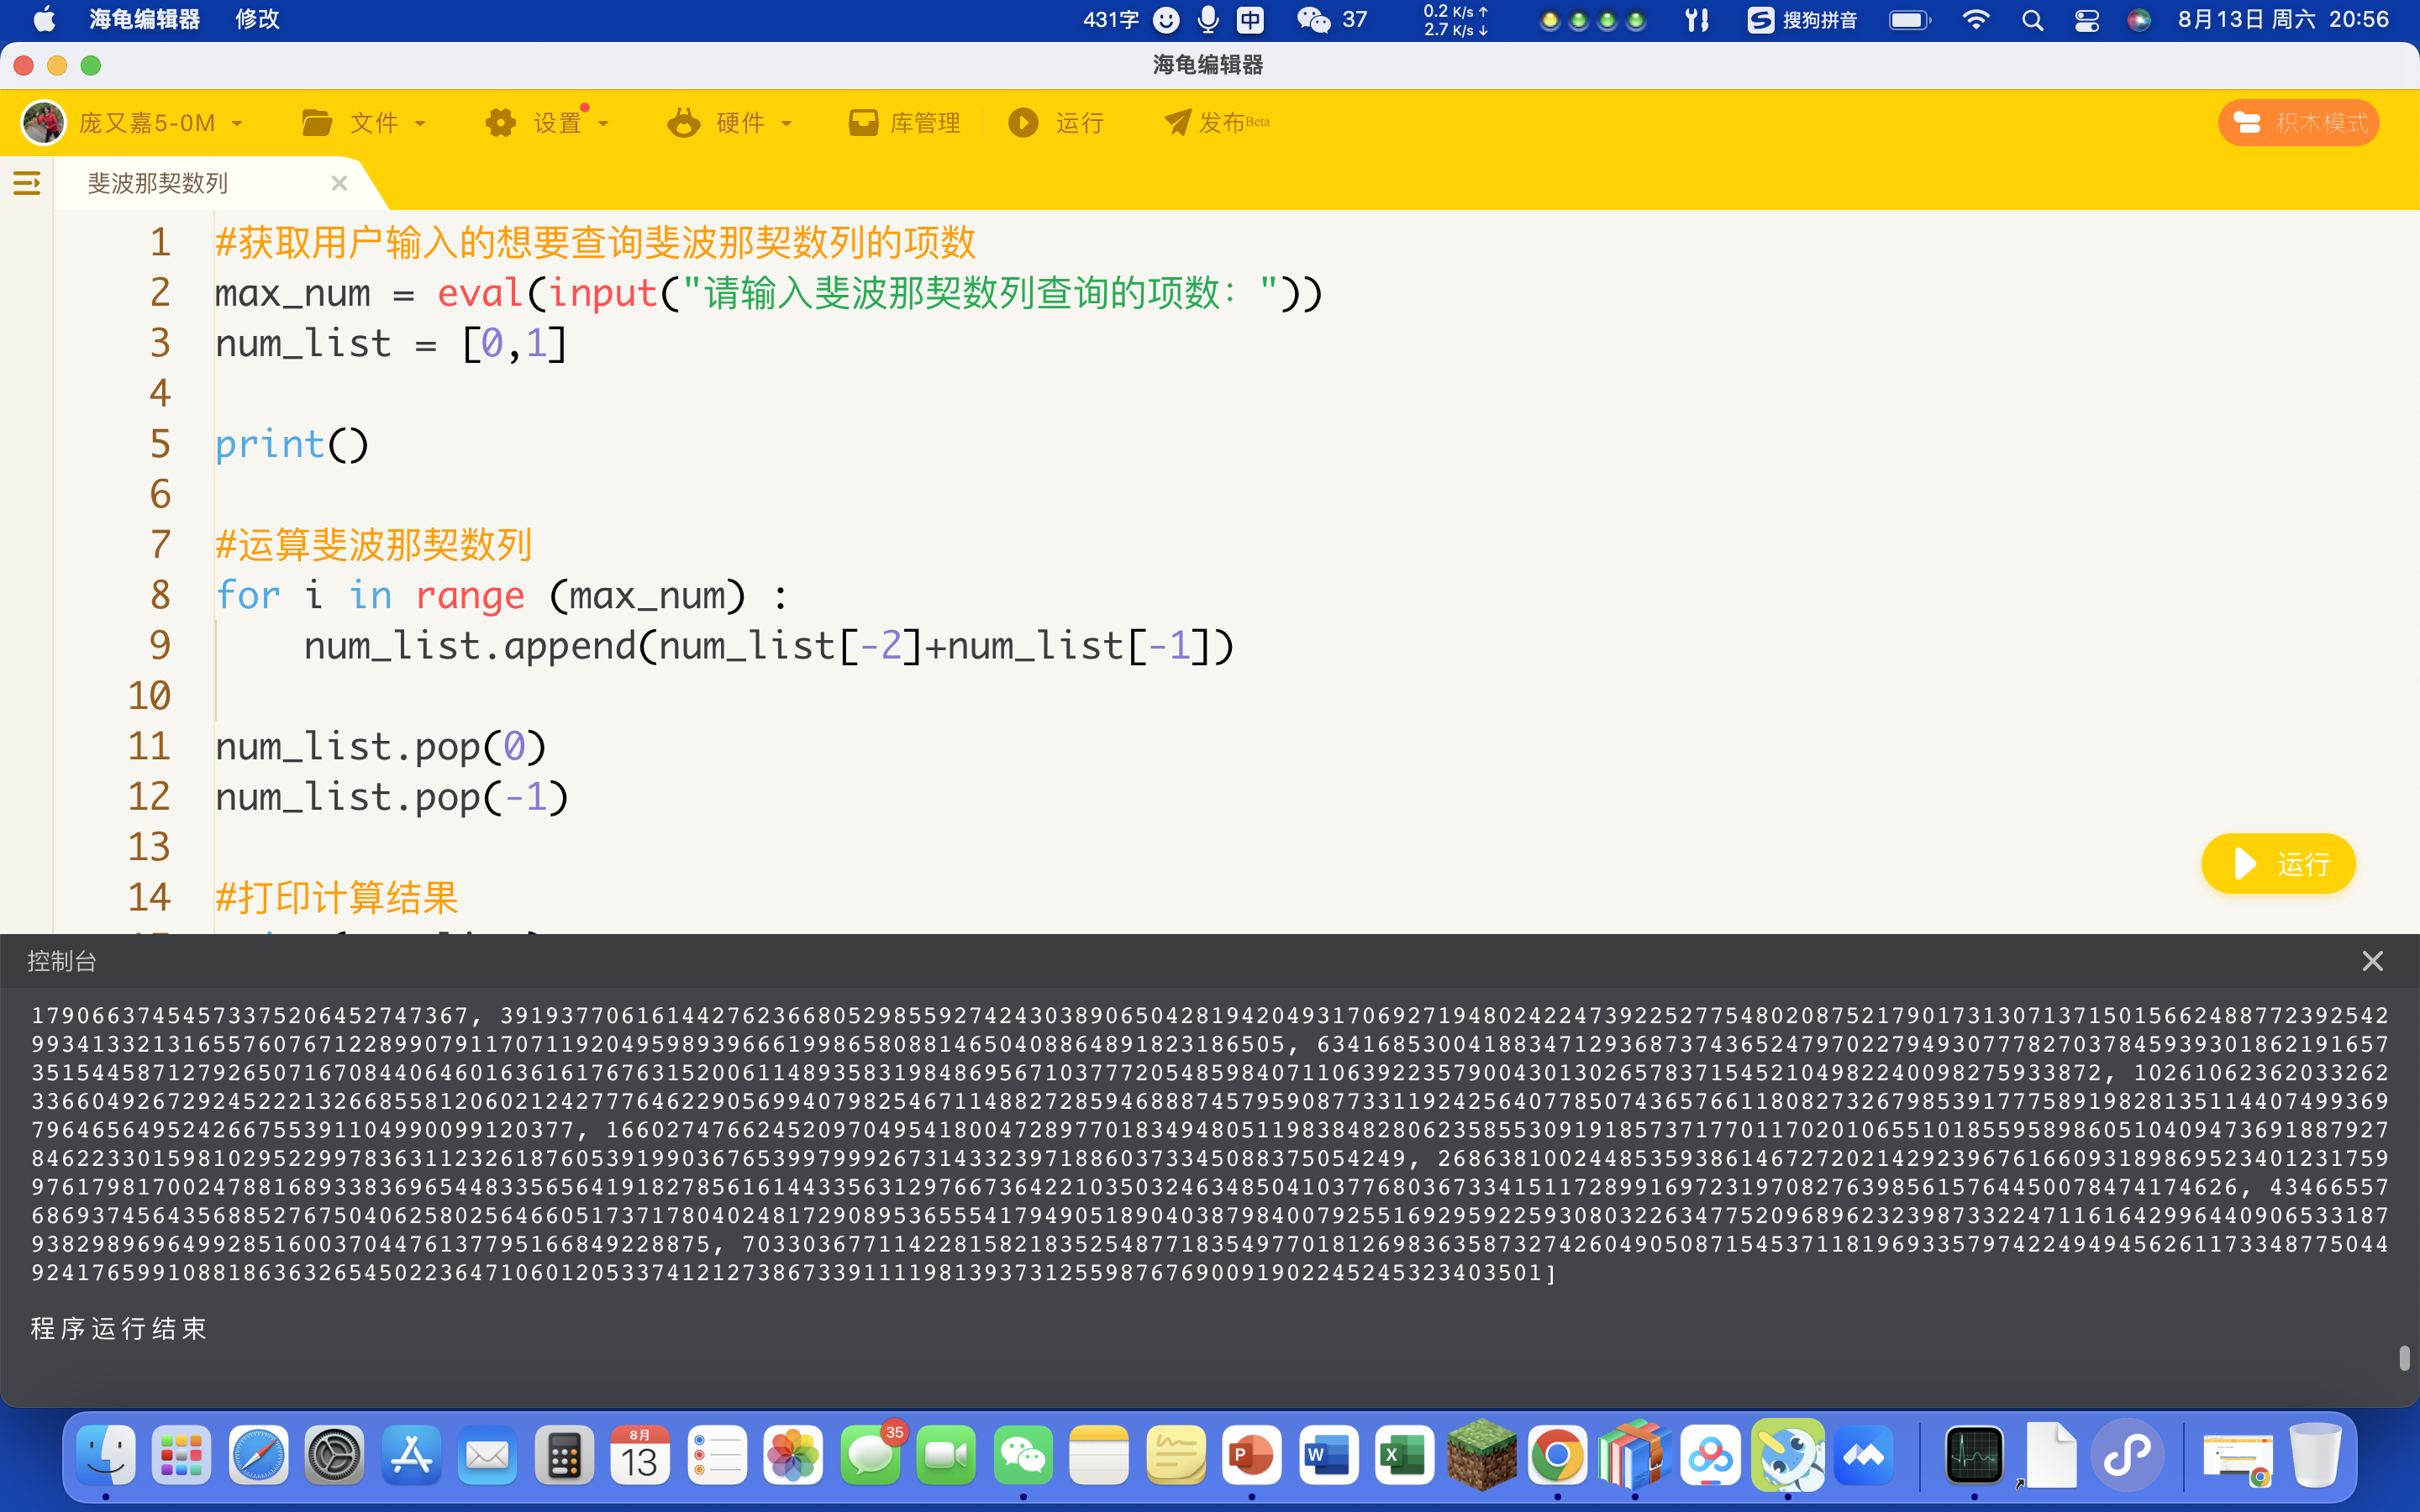This screenshot has height=1512, width=2420.
Task: Open Safari from the Dock
Action: (258, 1454)
